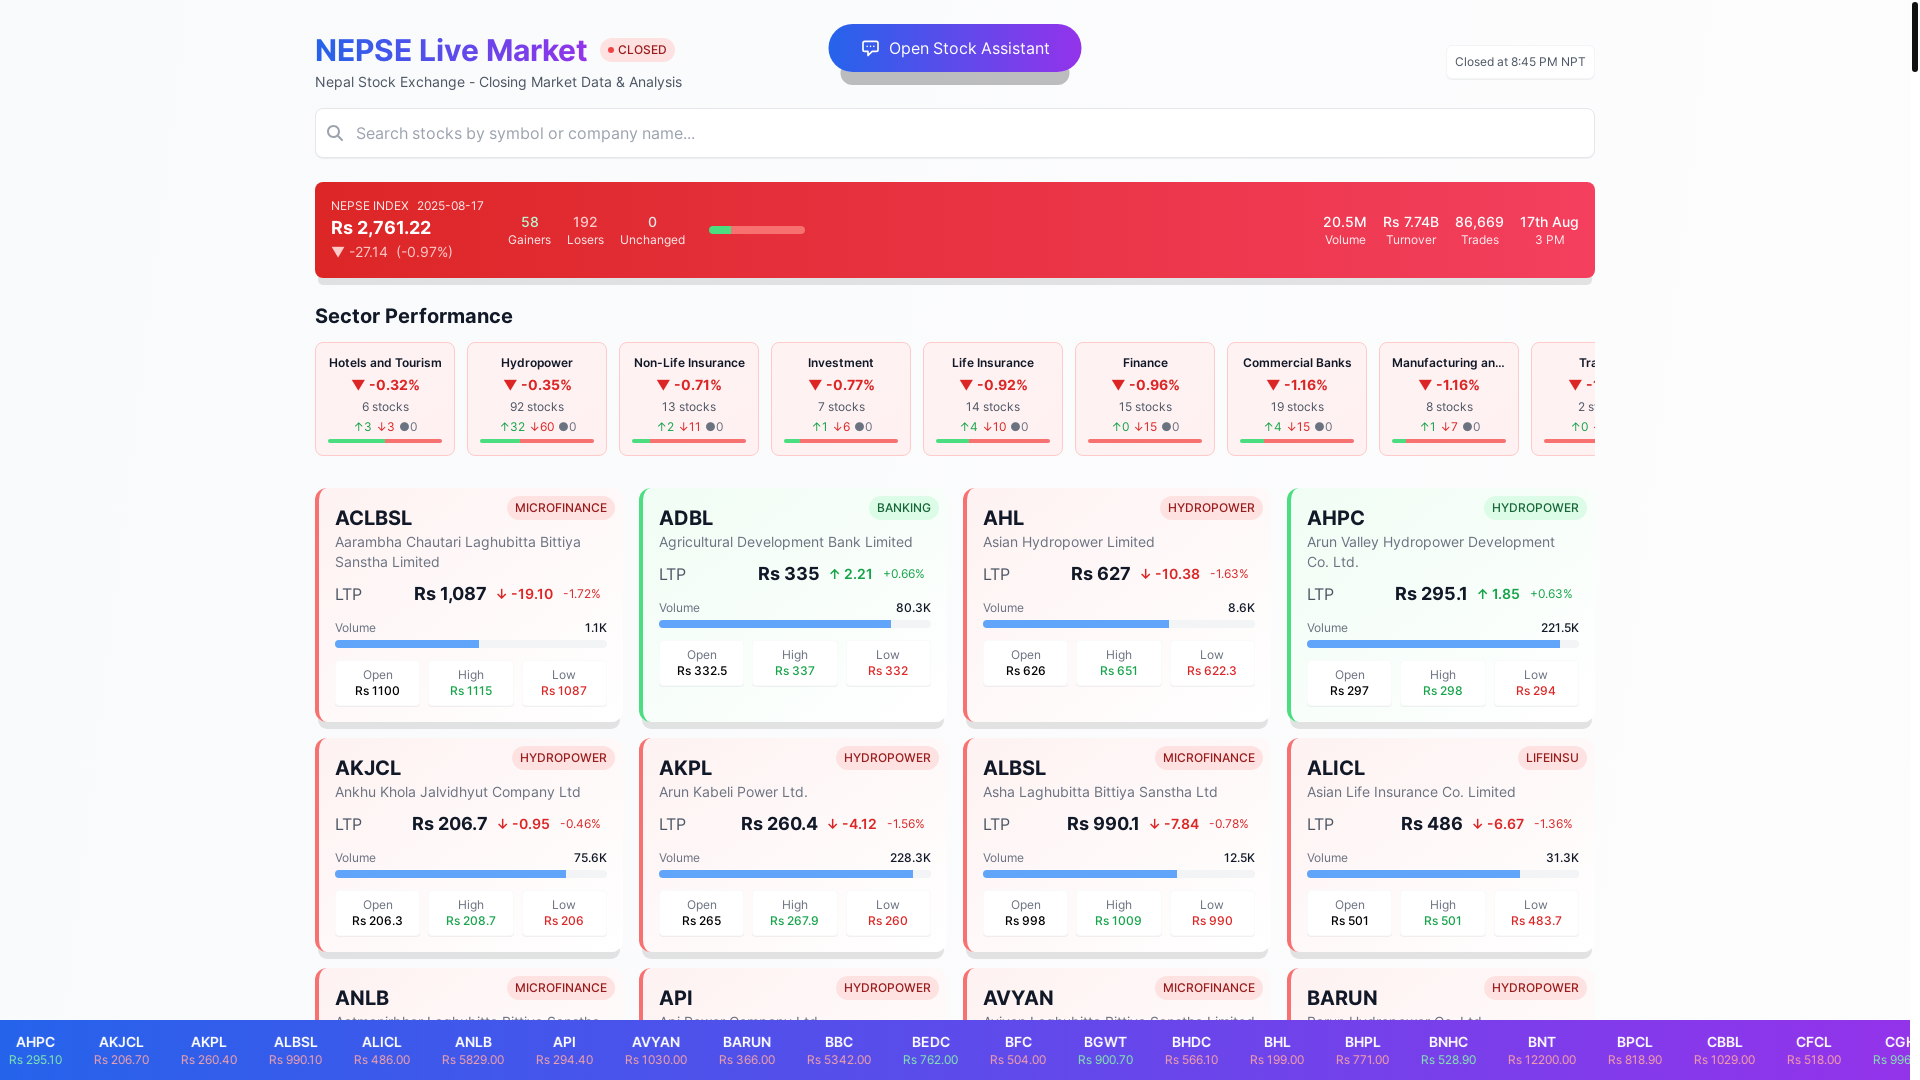1920x1080 pixels.
Task: Click the search stocks input field
Action: point(954,133)
